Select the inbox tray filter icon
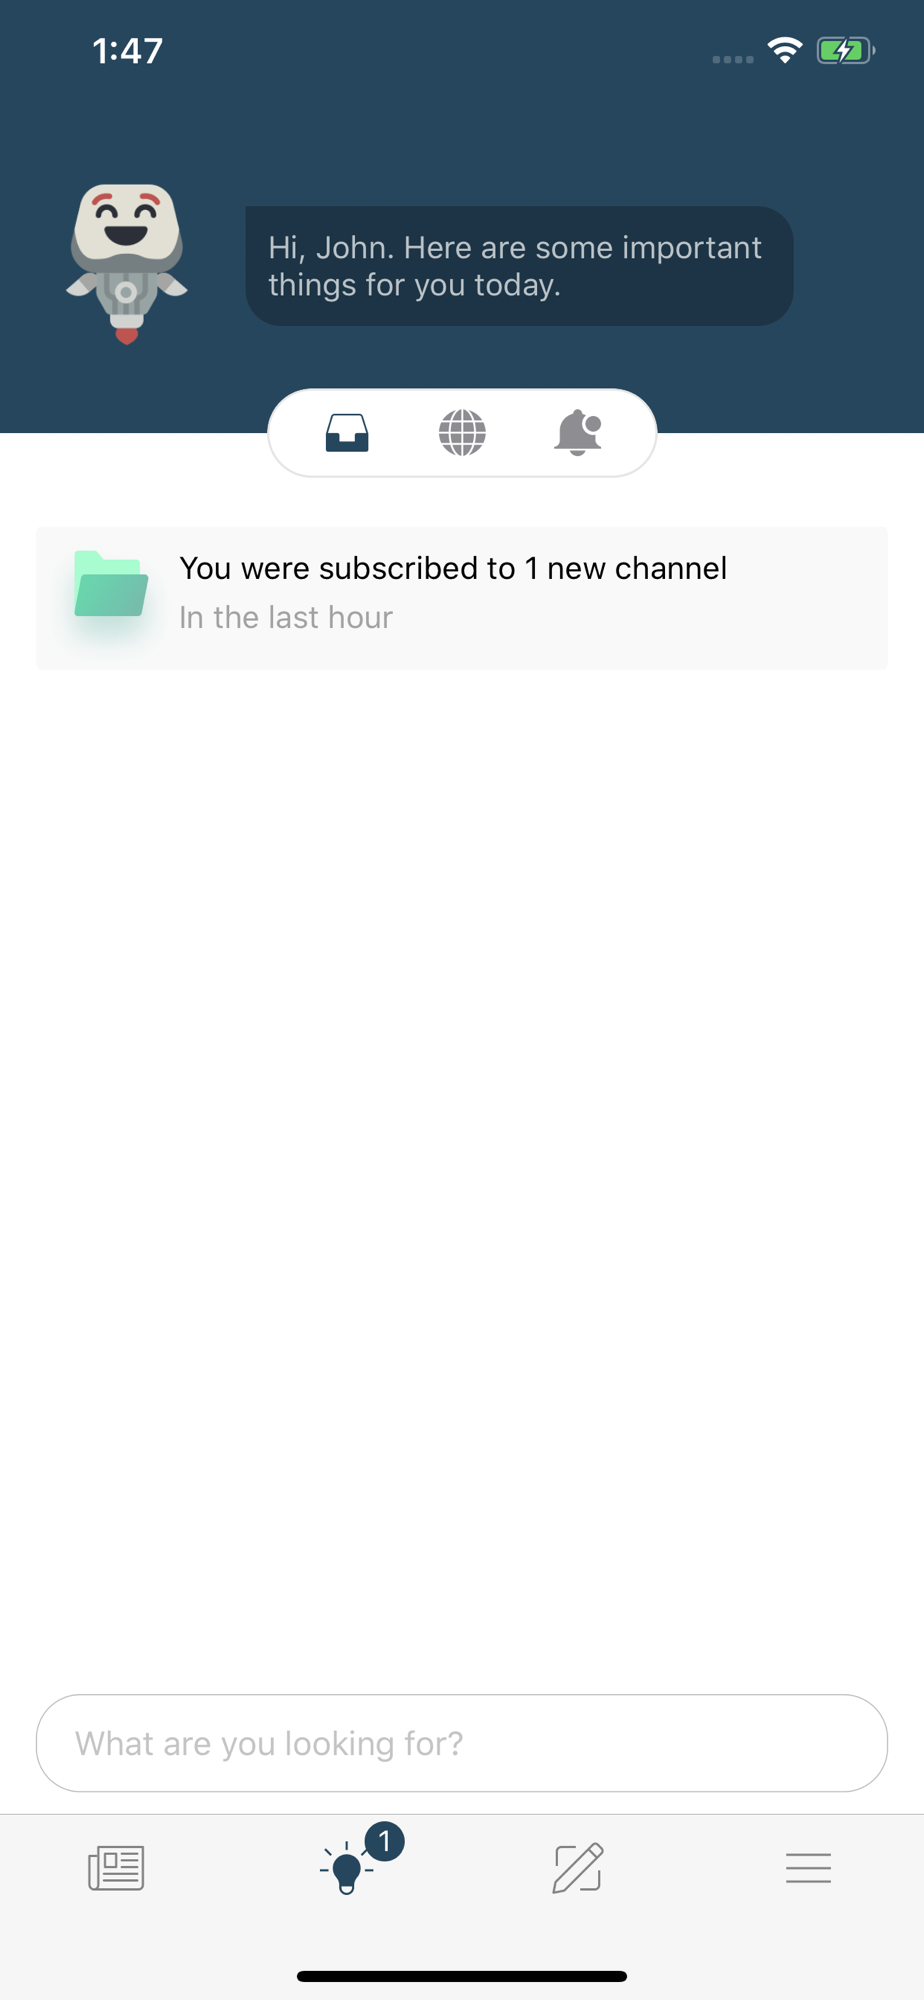 (347, 433)
